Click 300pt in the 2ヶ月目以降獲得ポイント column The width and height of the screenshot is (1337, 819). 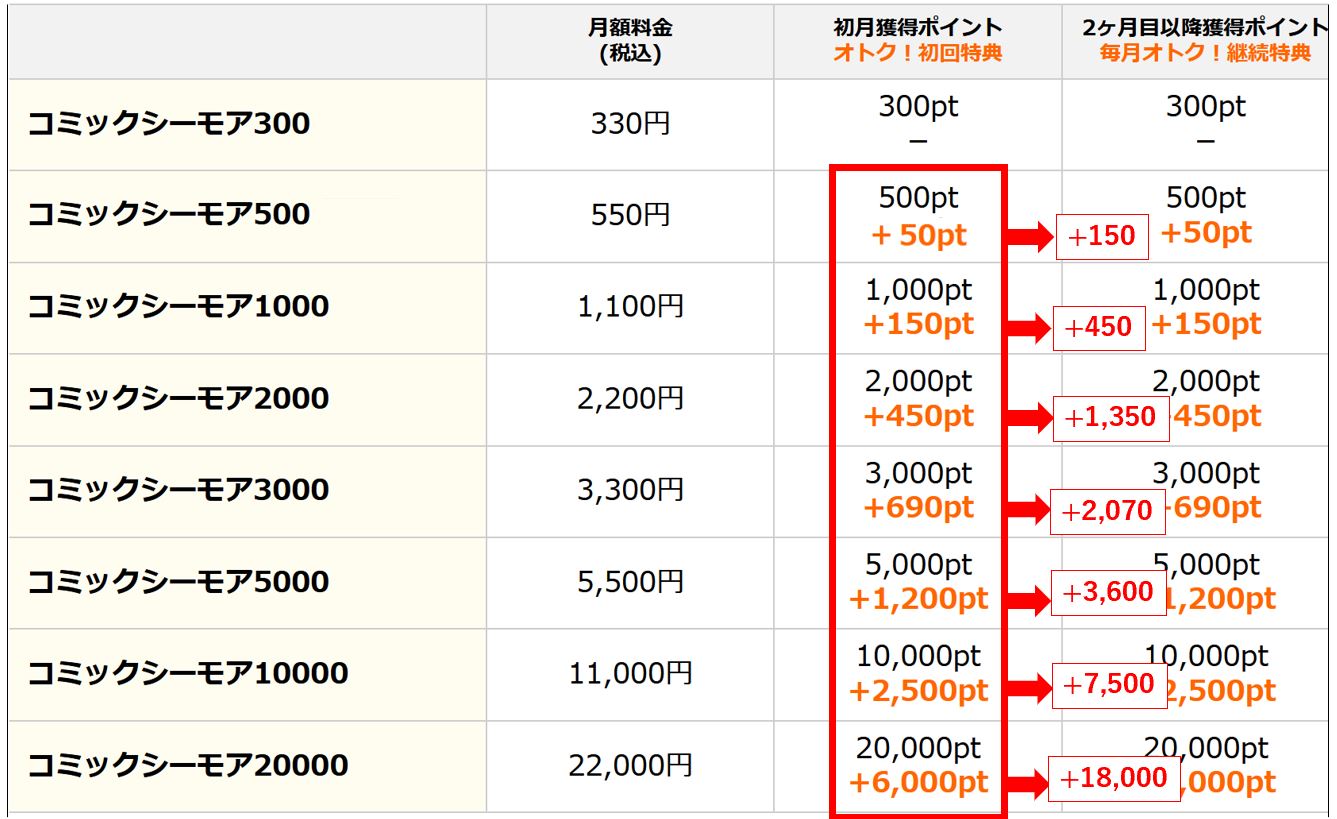[1205, 106]
